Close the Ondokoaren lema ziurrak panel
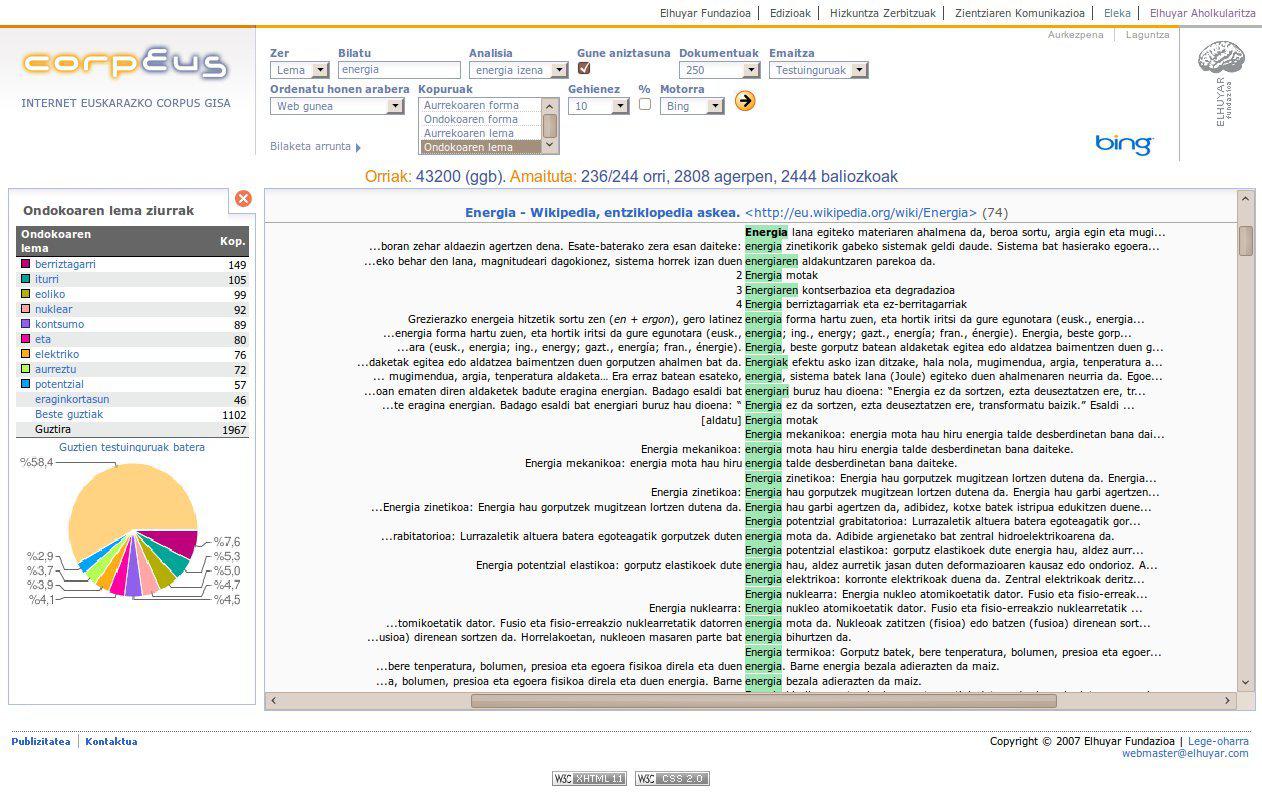This screenshot has height=792, width=1262. tap(243, 199)
